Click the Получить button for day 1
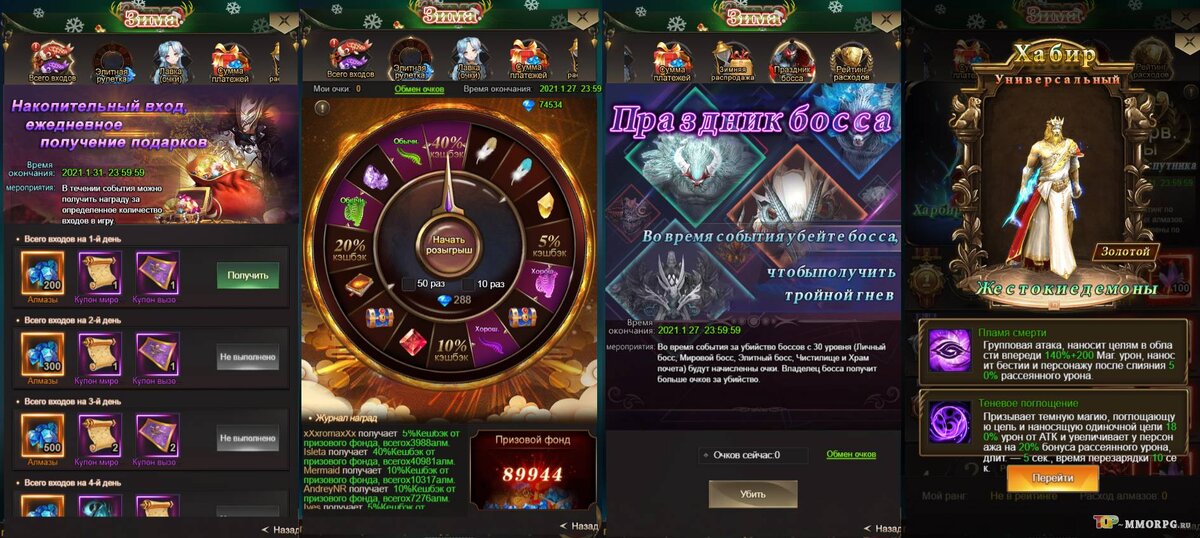The image size is (1200, 538). coord(247,275)
